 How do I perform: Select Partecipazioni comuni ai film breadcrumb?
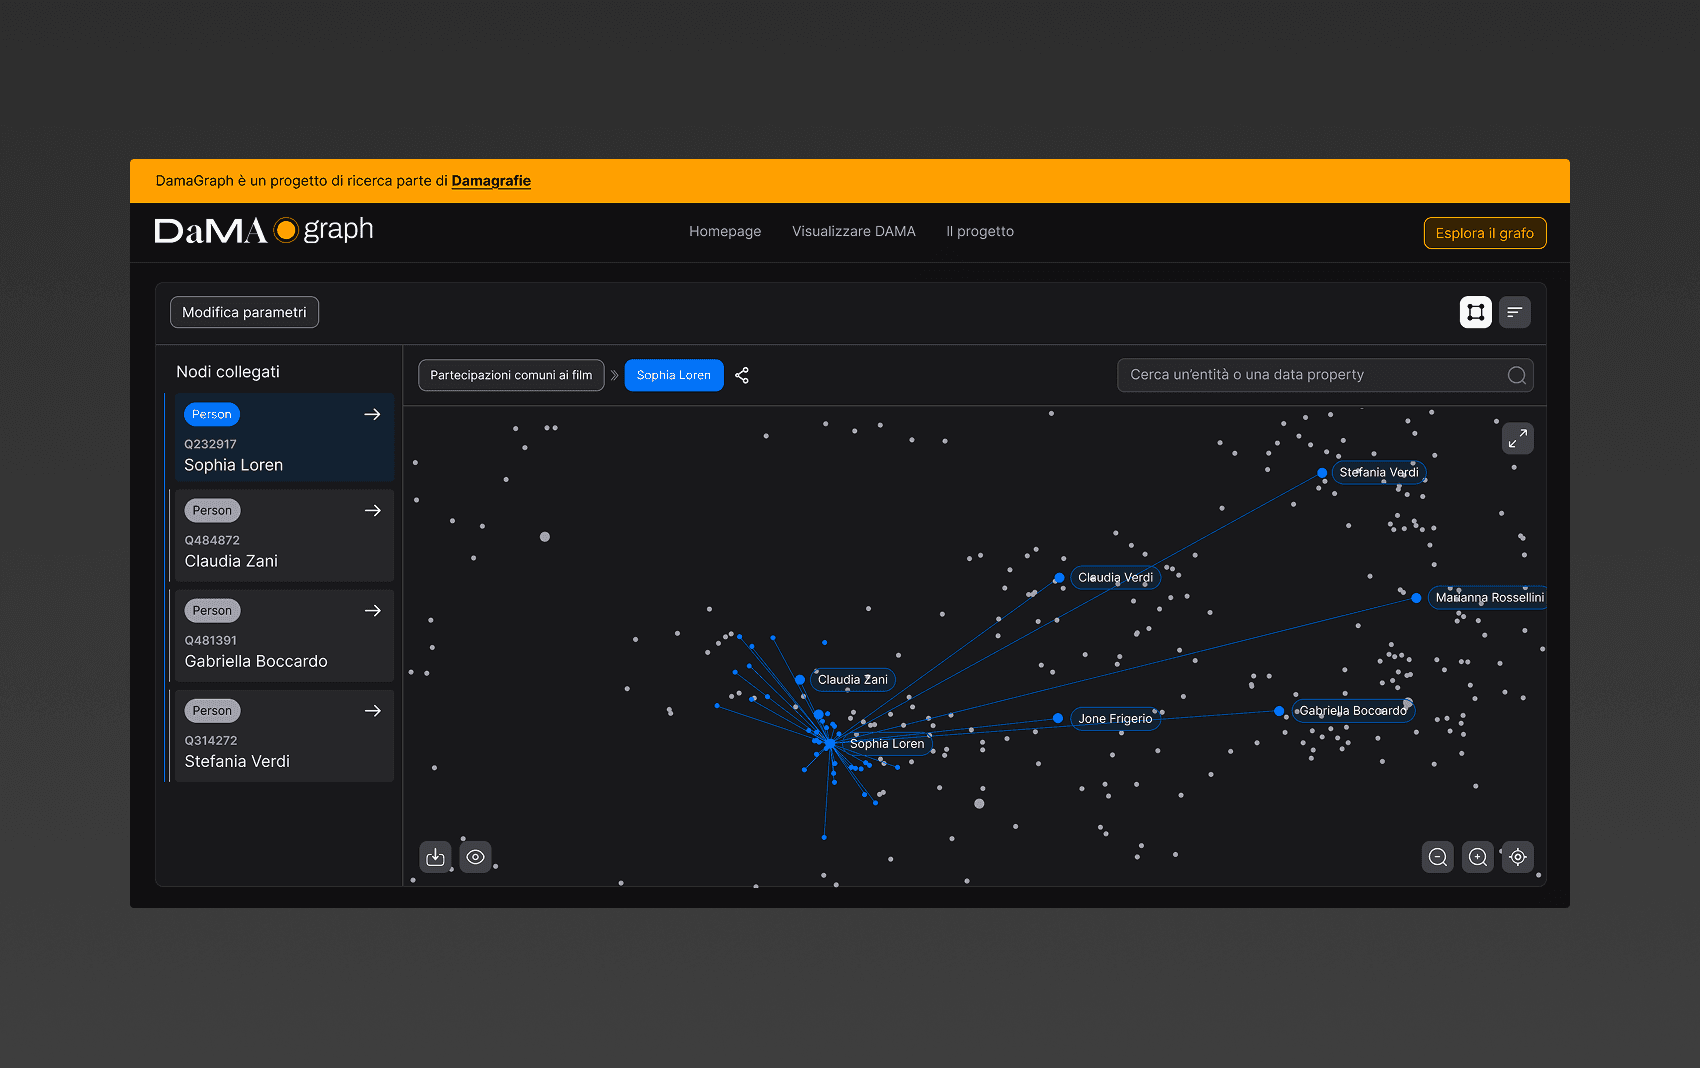511,375
